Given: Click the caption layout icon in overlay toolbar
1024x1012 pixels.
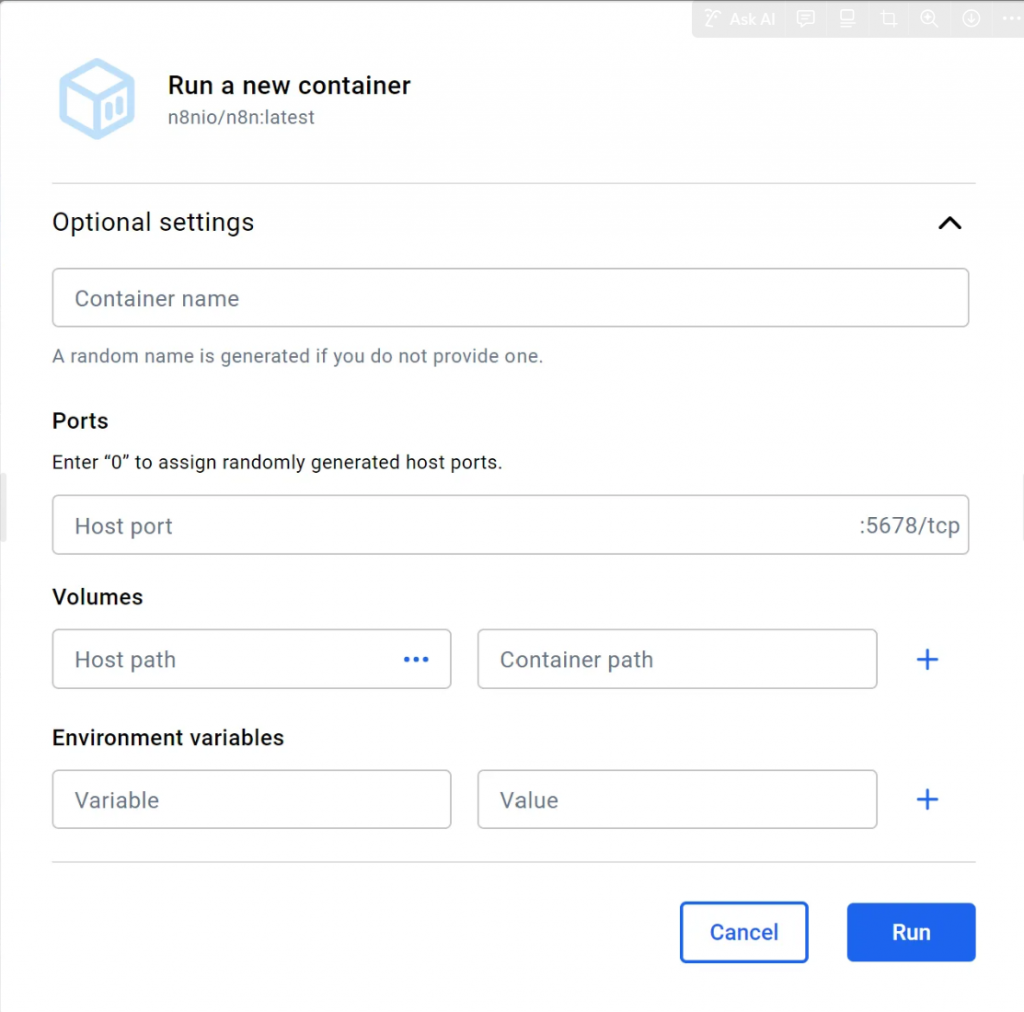Looking at the screenshot, I should tap(847, 19).
